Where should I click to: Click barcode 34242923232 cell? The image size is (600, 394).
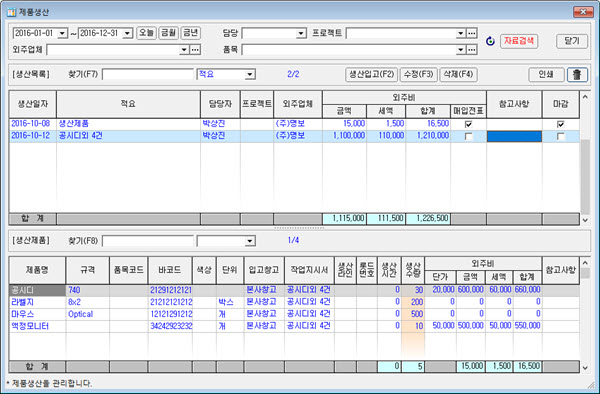point(170,326)
